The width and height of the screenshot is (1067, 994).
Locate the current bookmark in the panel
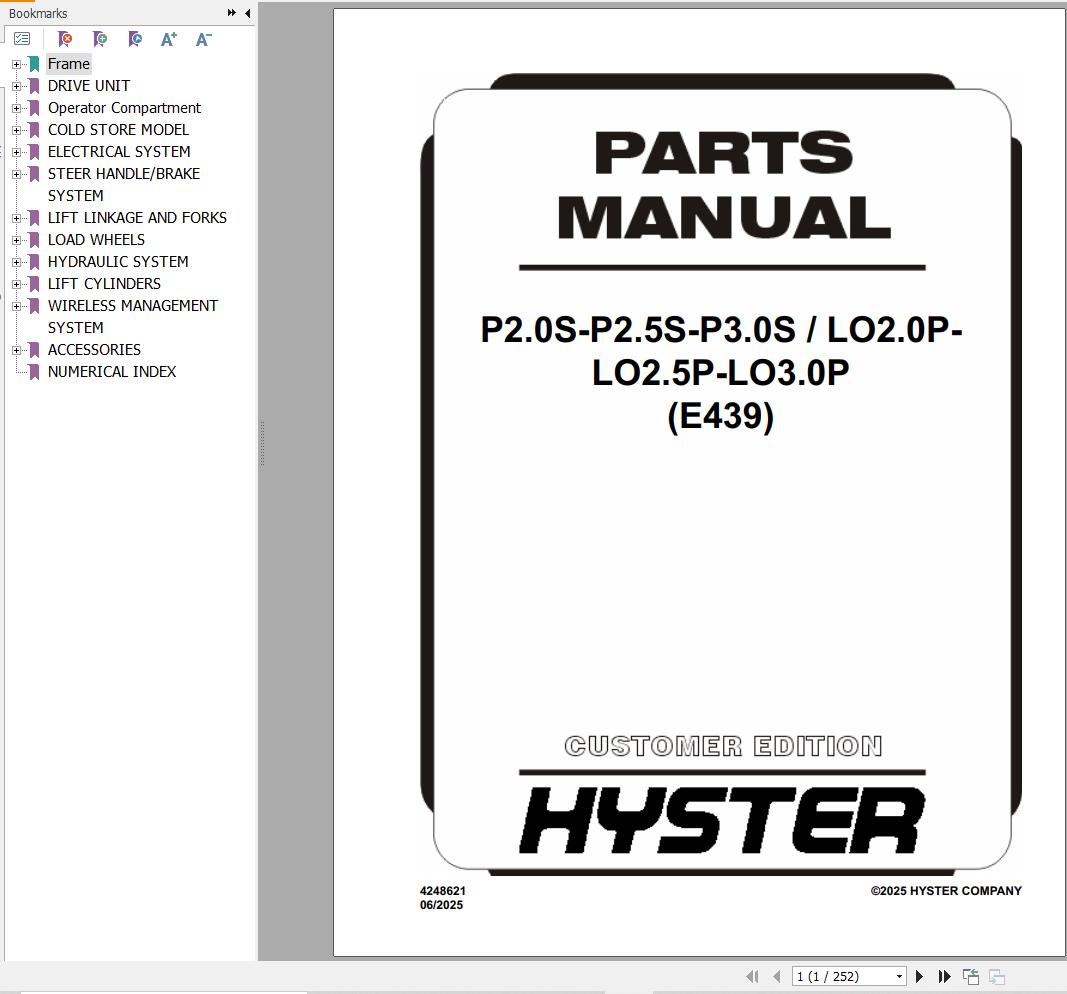click(x=135, y=39)
